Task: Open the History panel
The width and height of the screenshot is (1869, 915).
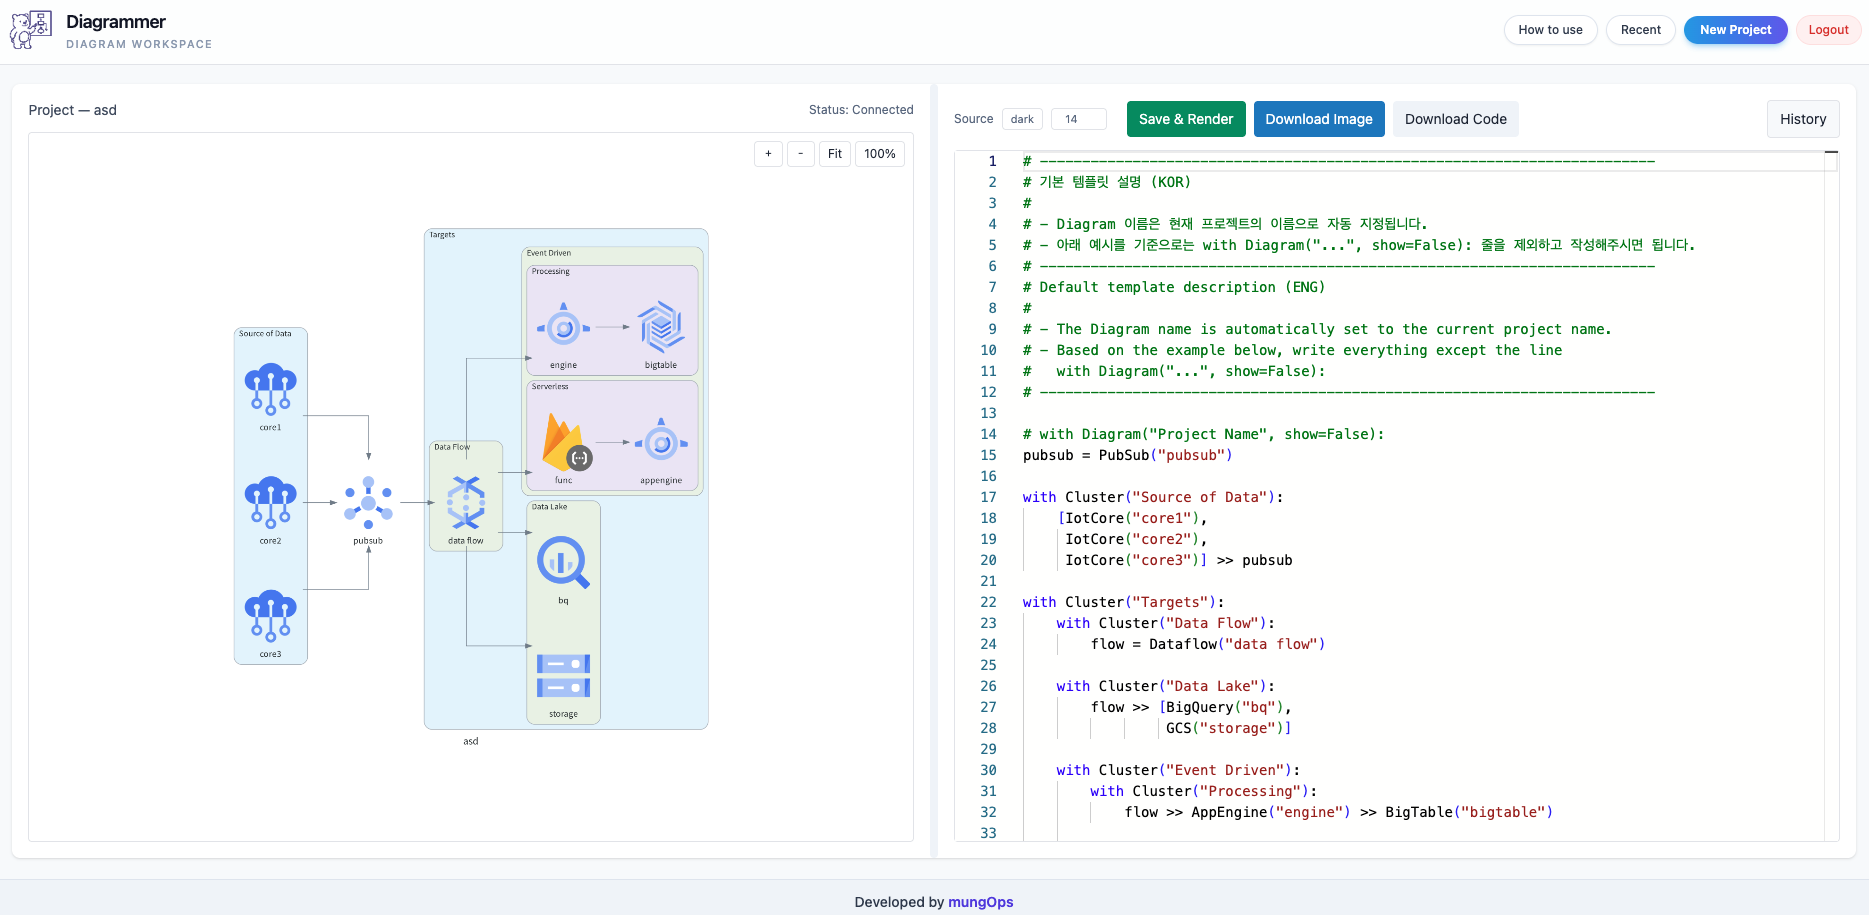Action: [x=1802, y=119]
